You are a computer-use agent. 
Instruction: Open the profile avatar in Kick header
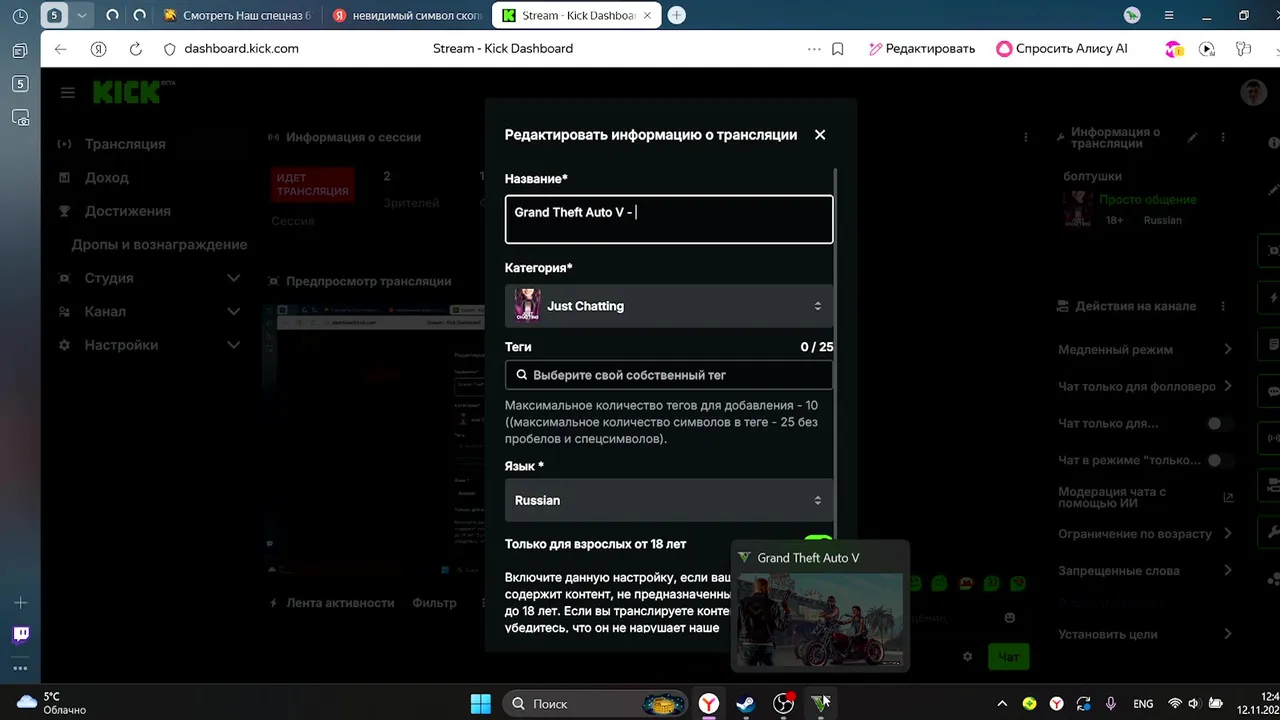1253,93
